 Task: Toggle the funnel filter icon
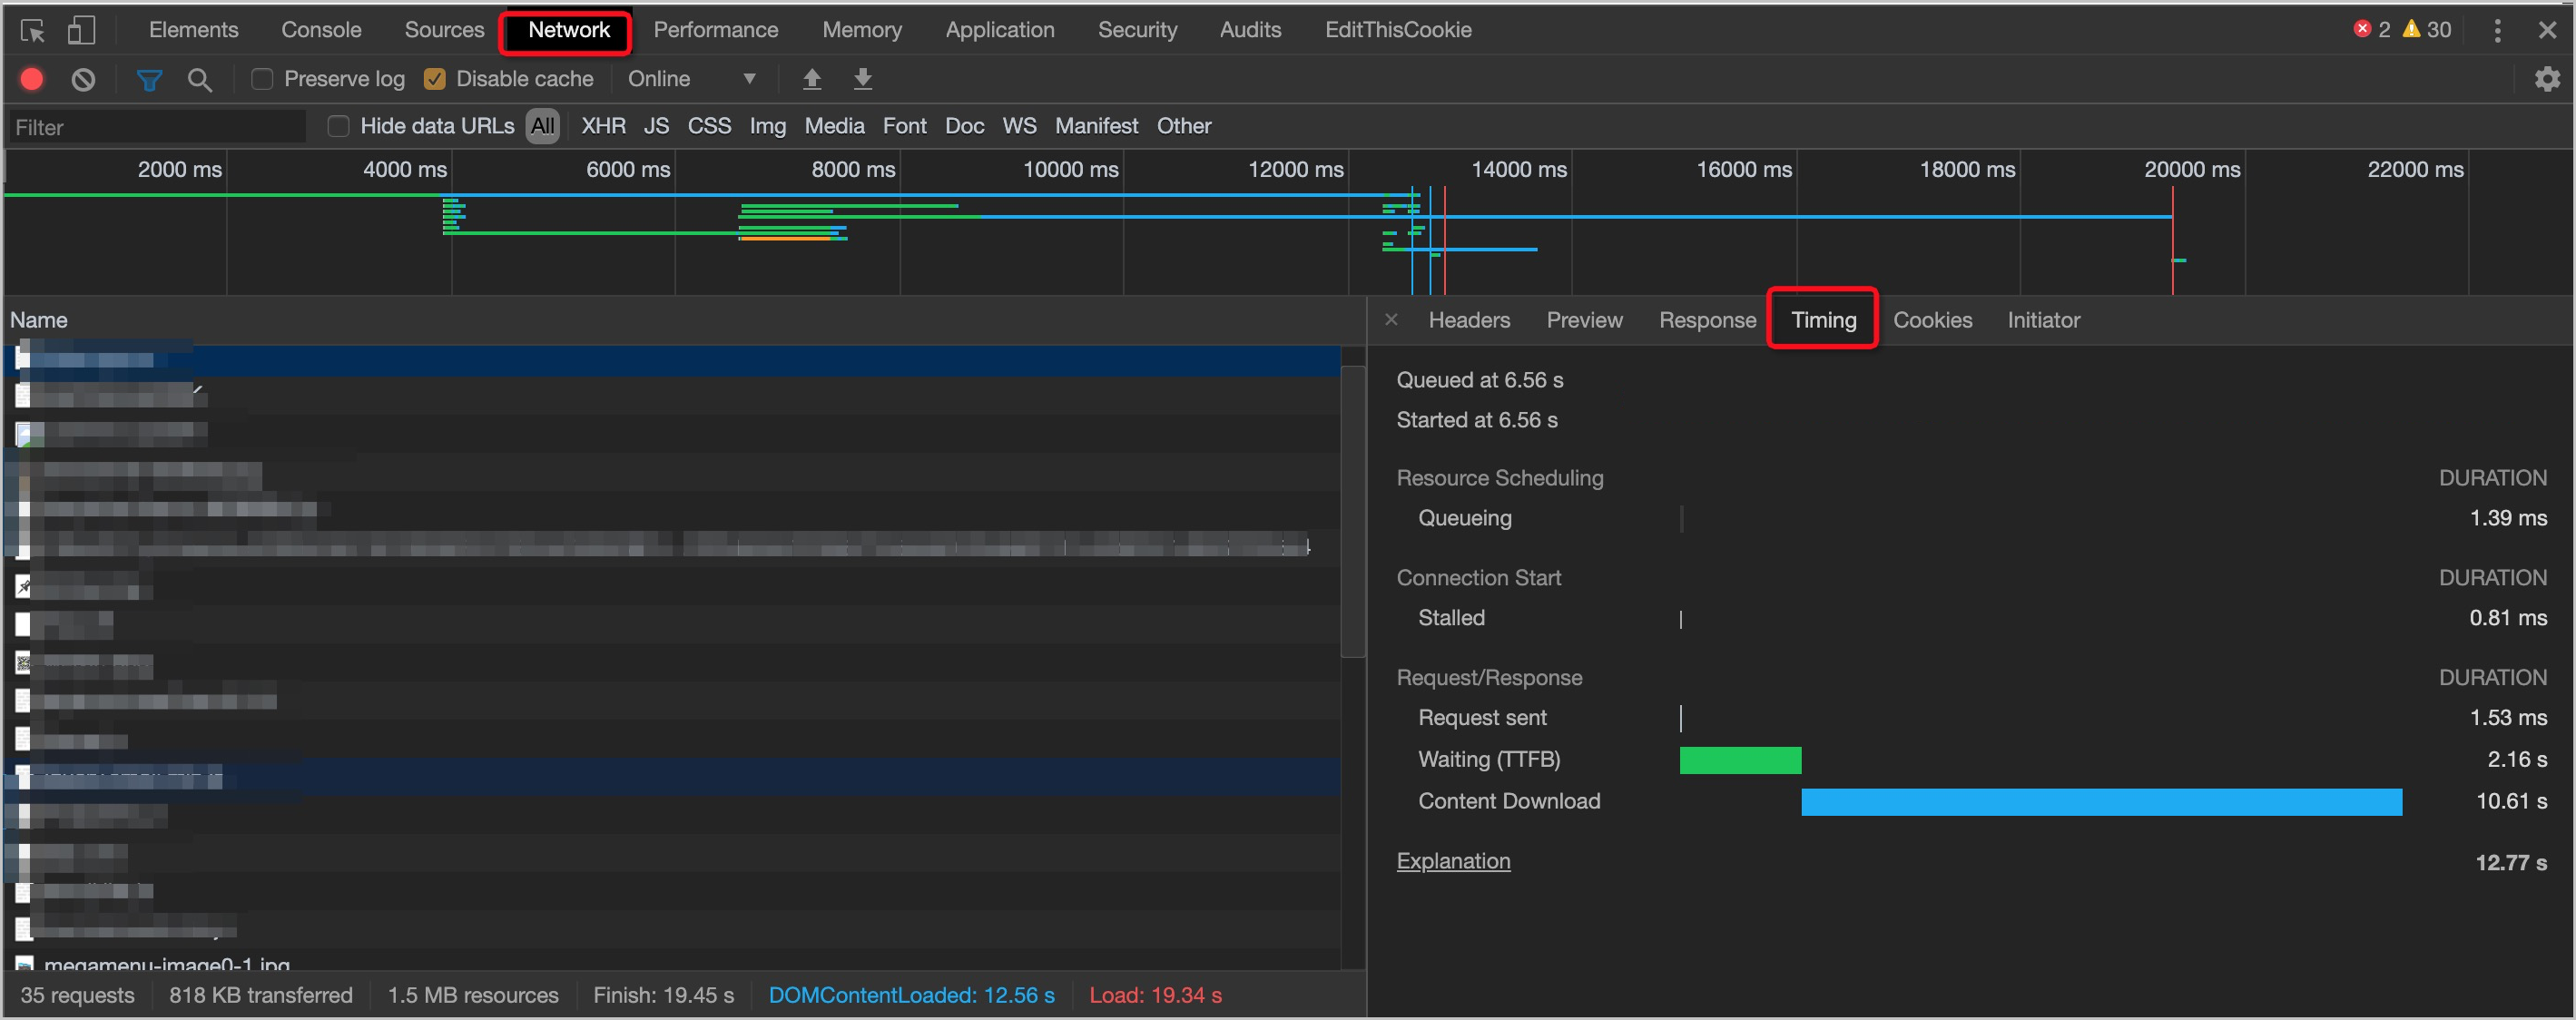pos(149,79)
